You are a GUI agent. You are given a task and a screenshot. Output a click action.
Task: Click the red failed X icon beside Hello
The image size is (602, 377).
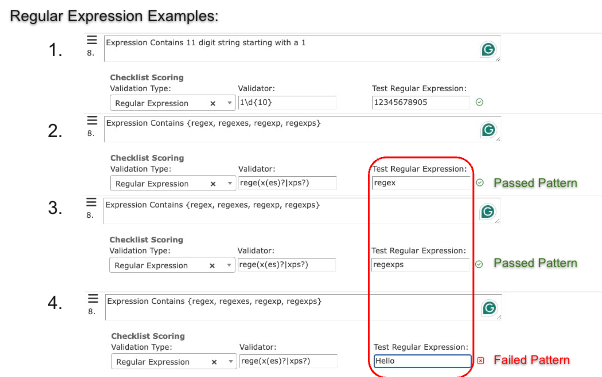(x=480, y=360)
